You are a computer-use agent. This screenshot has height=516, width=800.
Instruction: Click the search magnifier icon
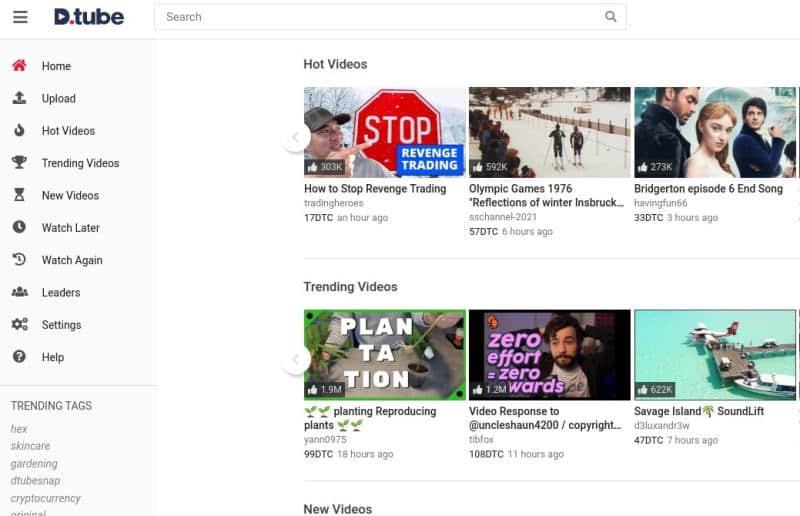(x=611, y=17)
